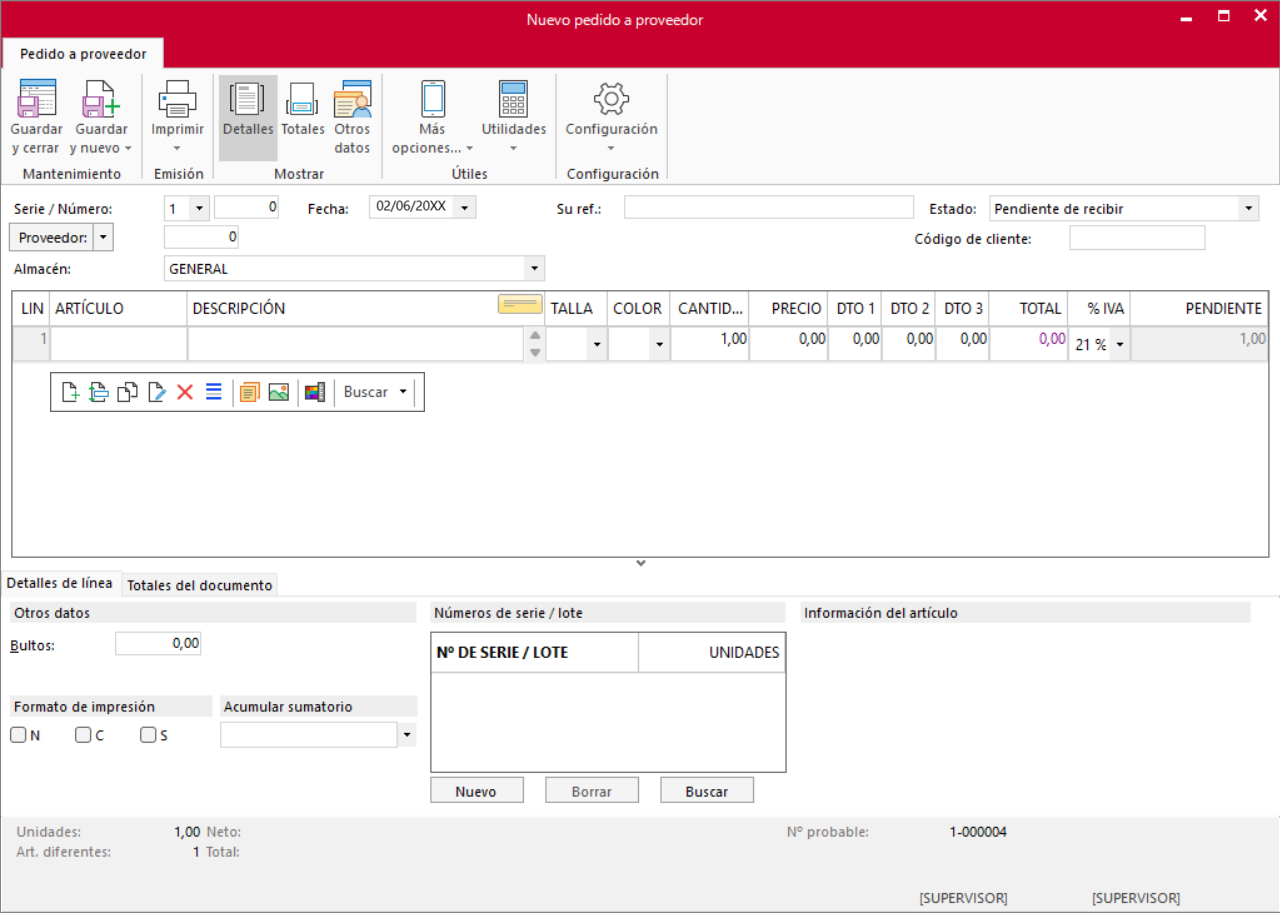Click the Nuevo serial number button
Image resolution: width=1281 pixels, height=913 pixels.
(476, 791)
